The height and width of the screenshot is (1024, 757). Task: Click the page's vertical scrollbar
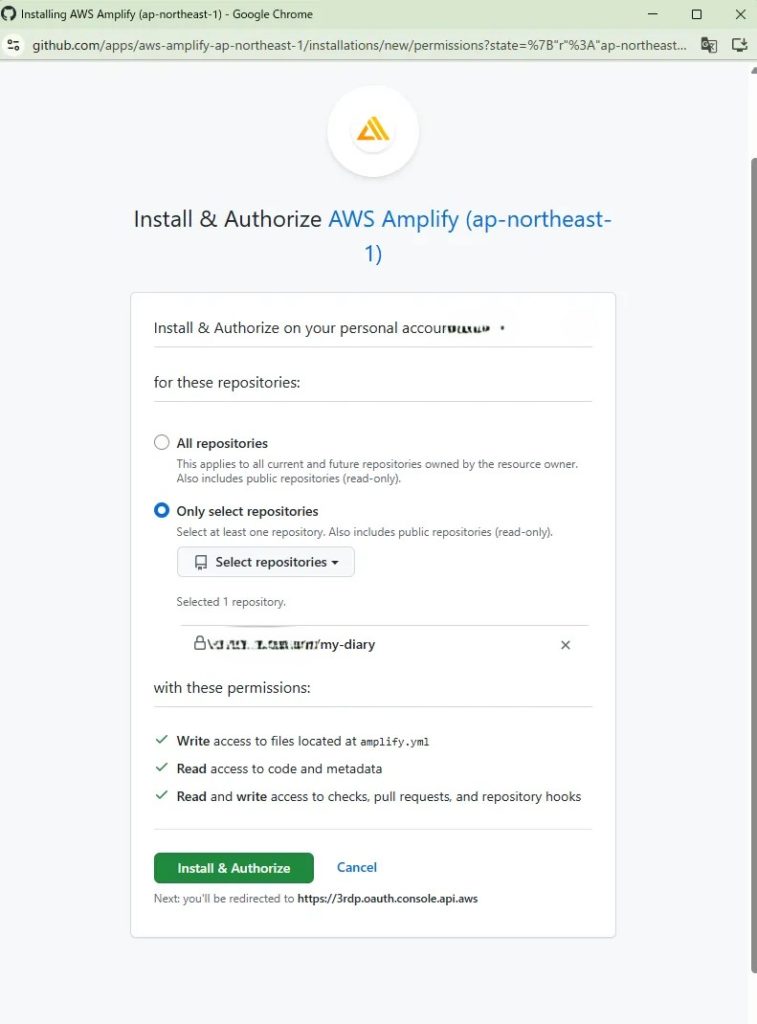click(x=753, y=500)
